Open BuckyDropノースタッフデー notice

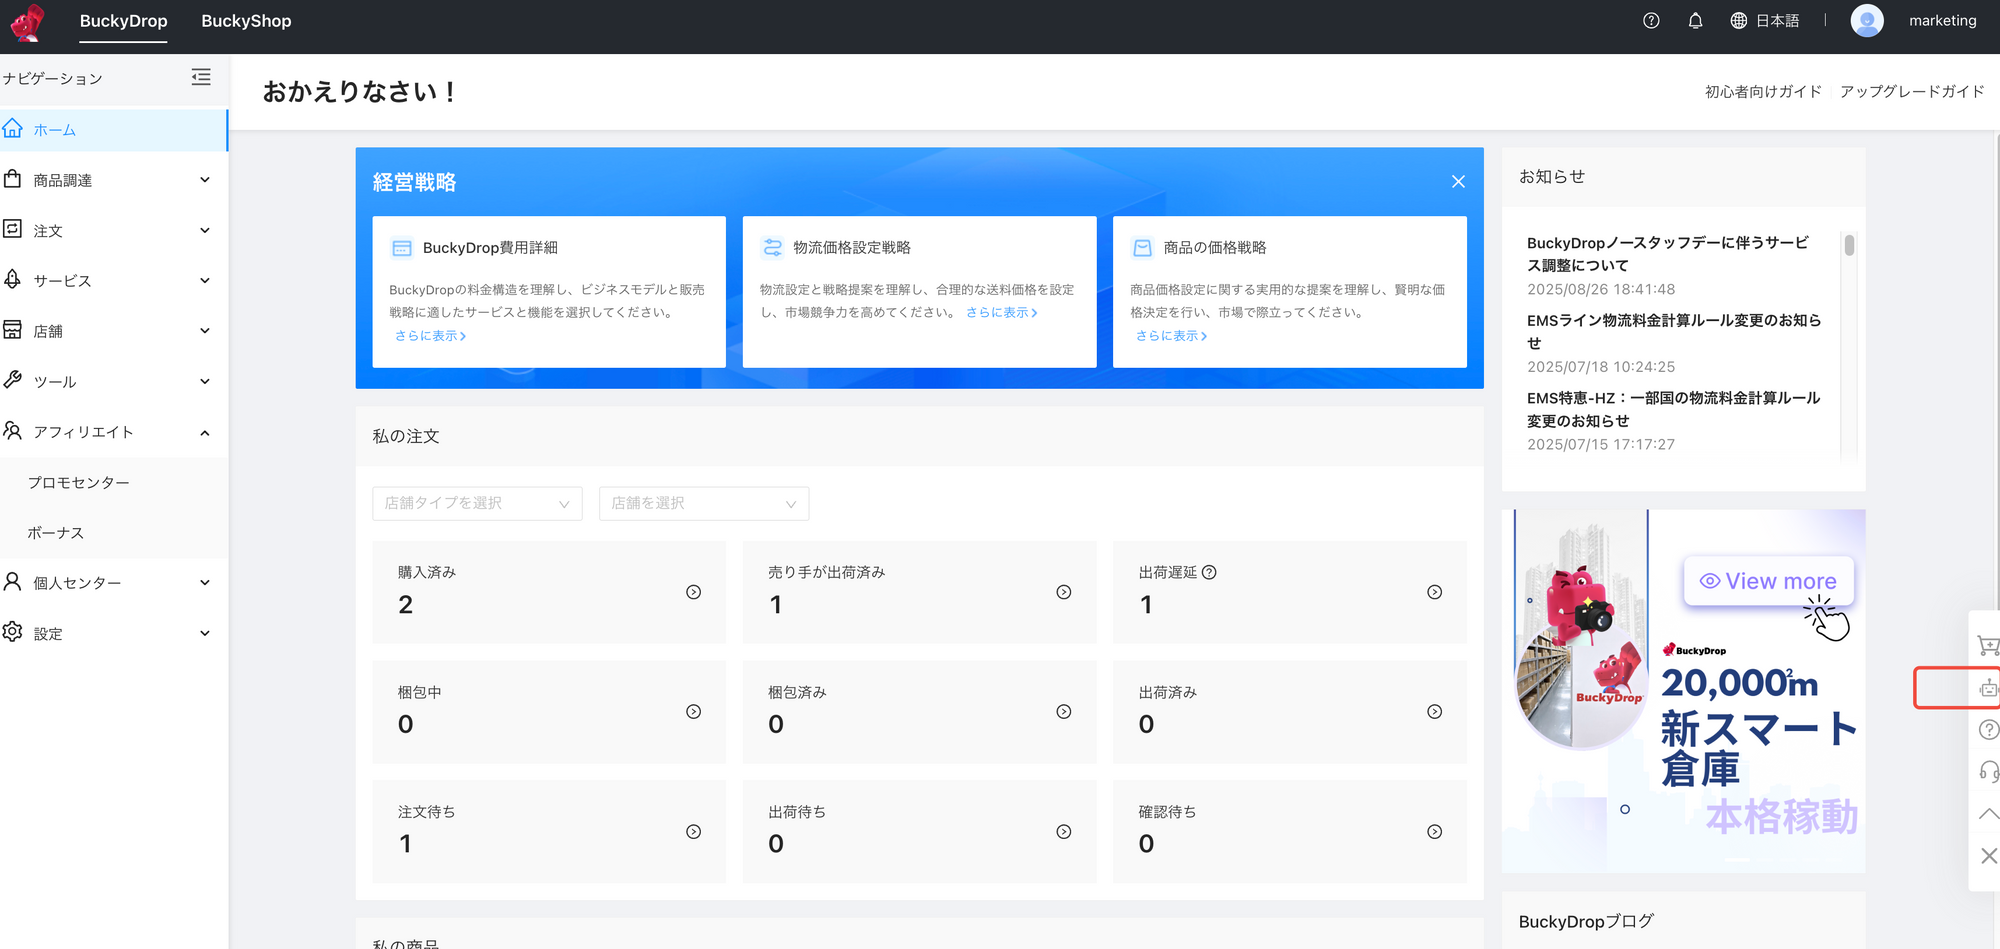(x=1668, y=254)
